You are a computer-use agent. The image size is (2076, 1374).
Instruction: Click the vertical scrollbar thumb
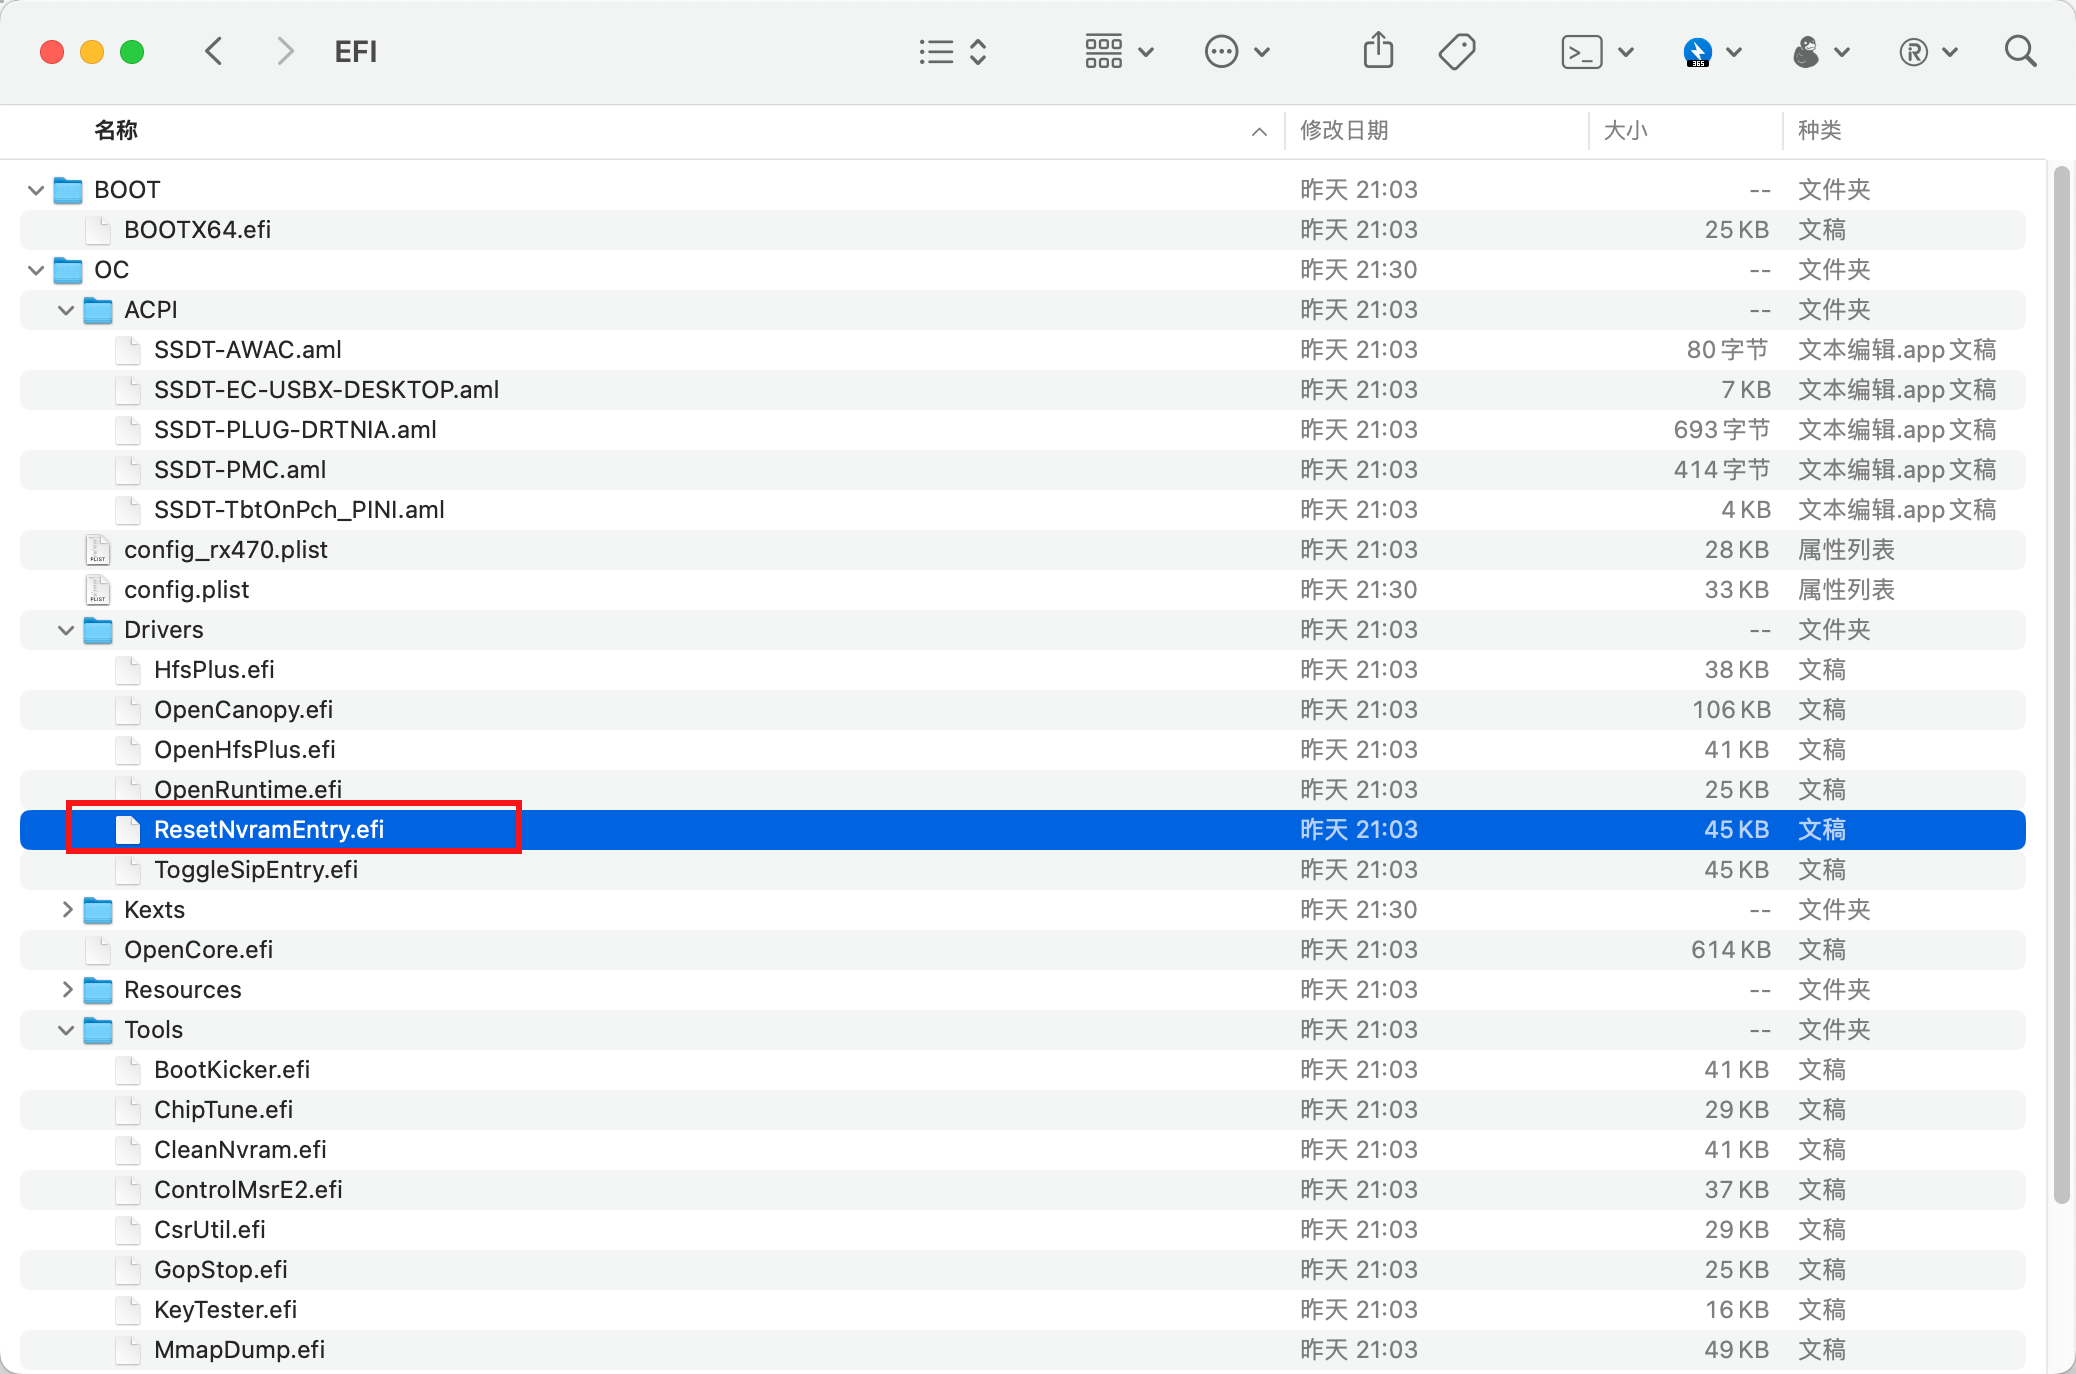[x=2061, y=685]
